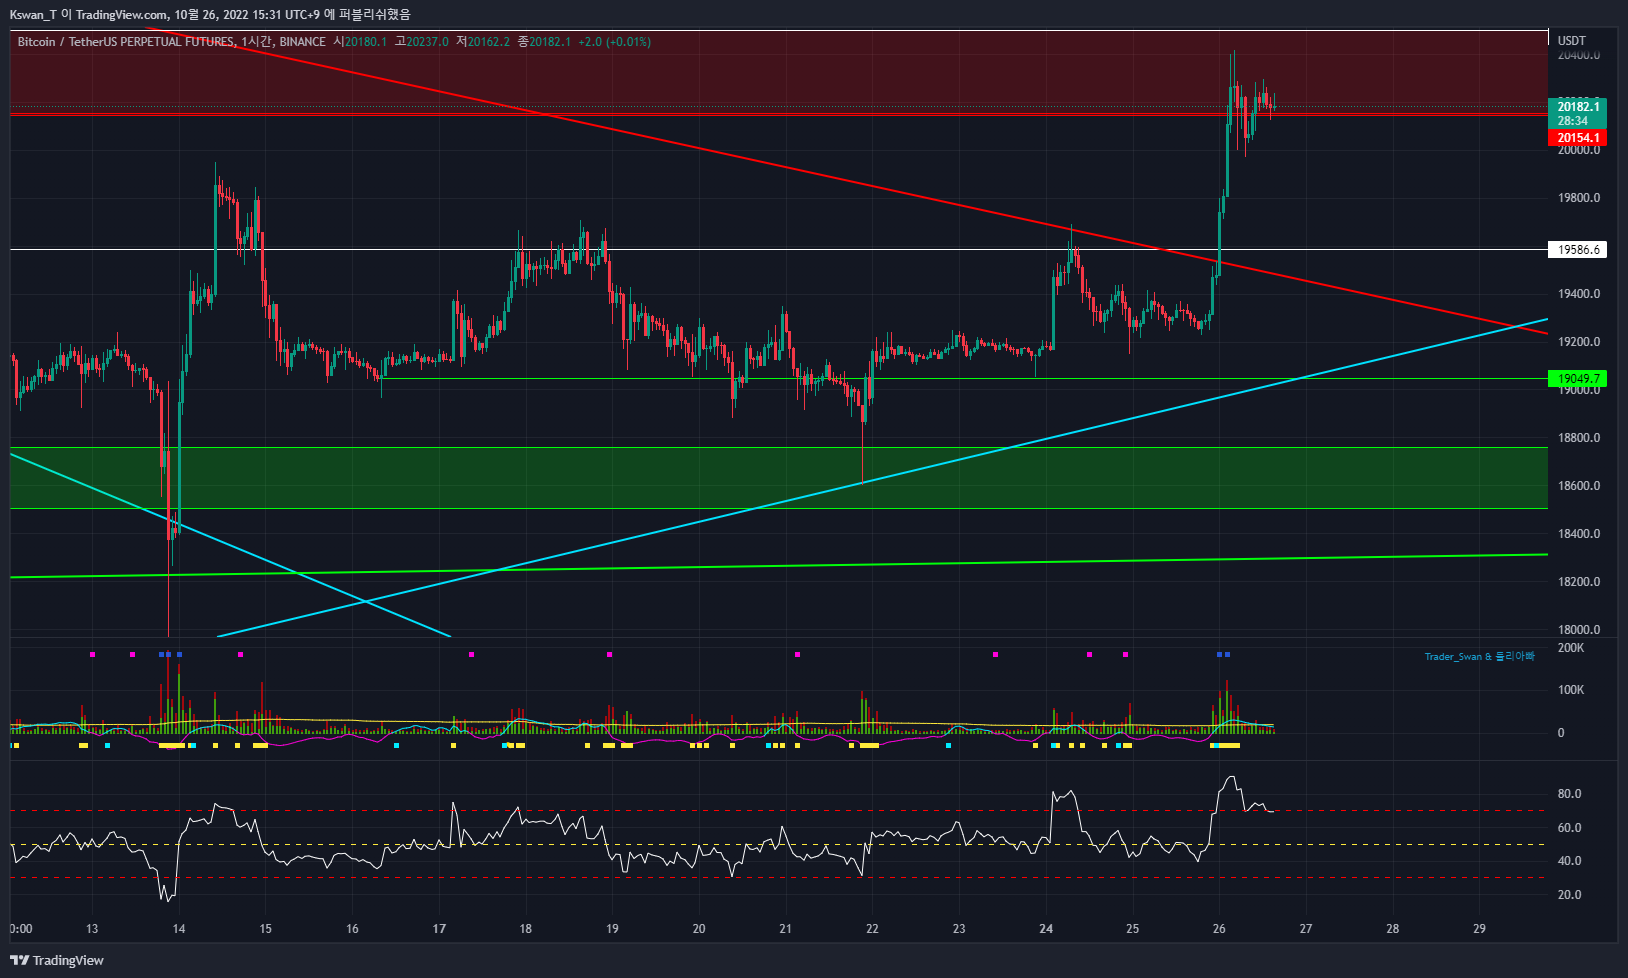Click the 80.0 RSI axis label
Image resolution: width=1628 pixels, height=978 pixels.
click(1569, 794)
